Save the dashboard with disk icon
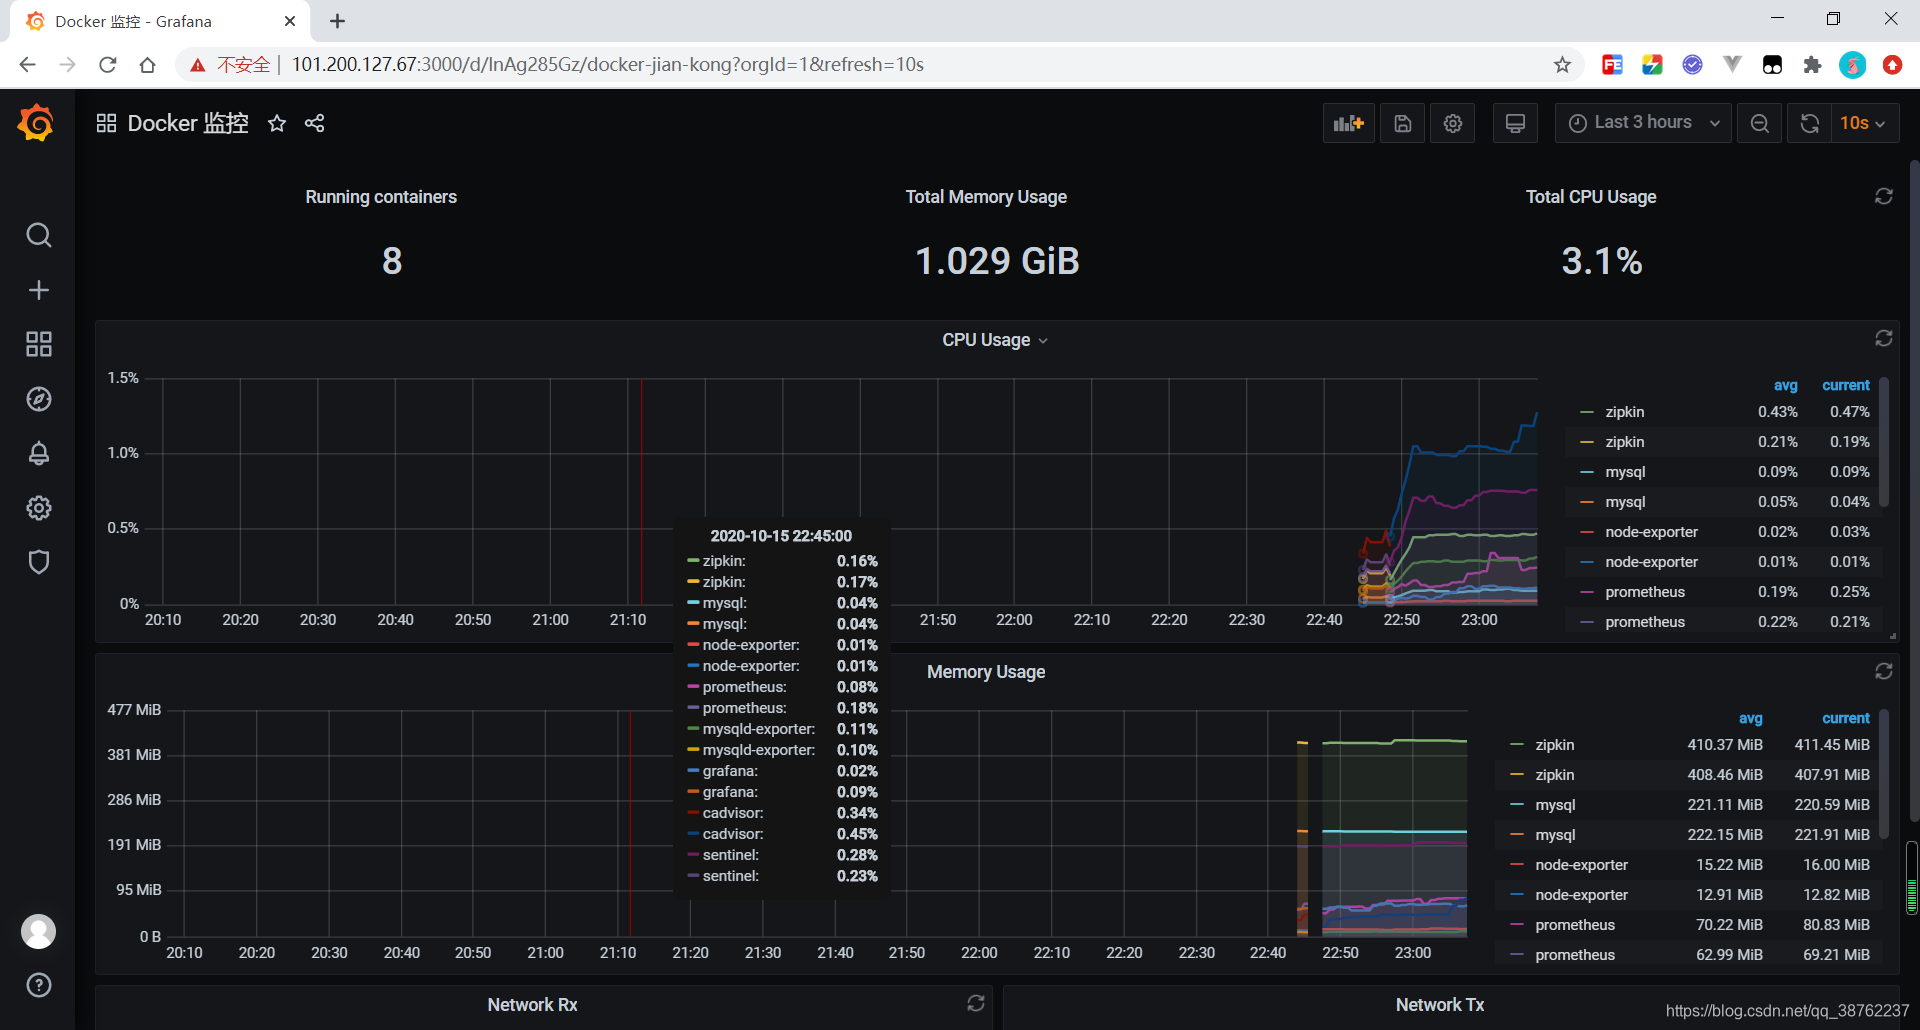 pos(1402,123)
